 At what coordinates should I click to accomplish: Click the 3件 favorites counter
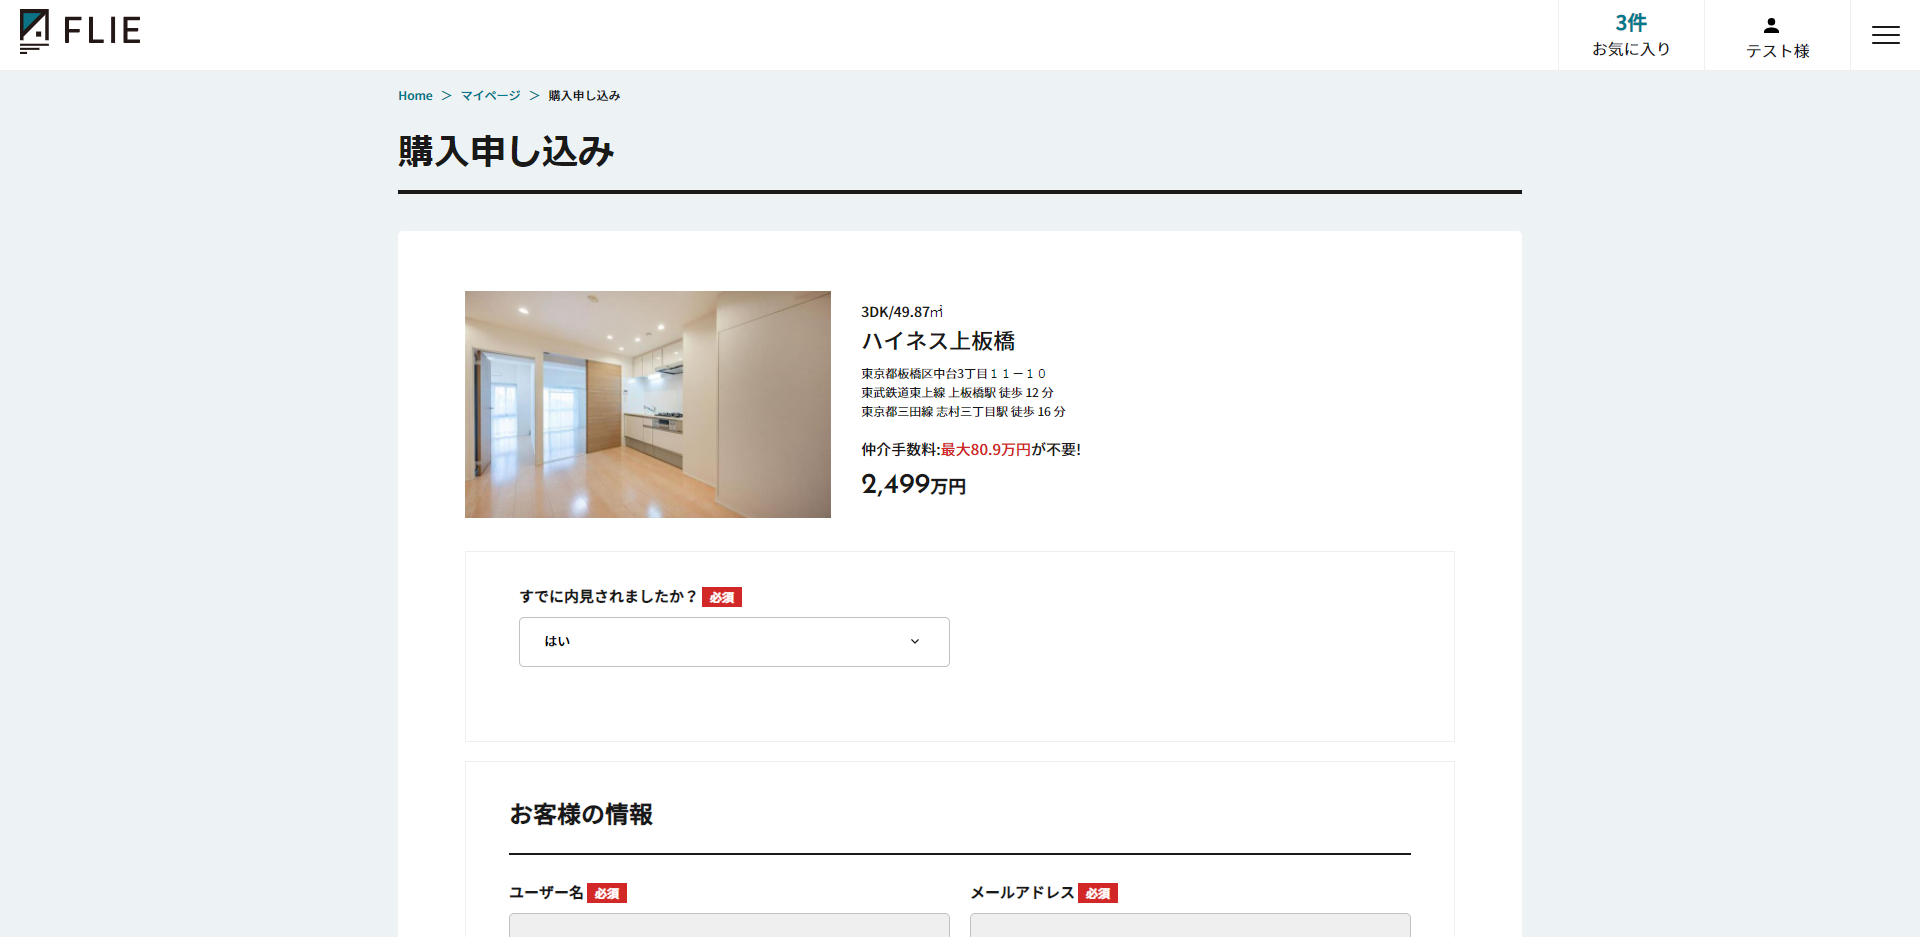tap(1630, 22)
